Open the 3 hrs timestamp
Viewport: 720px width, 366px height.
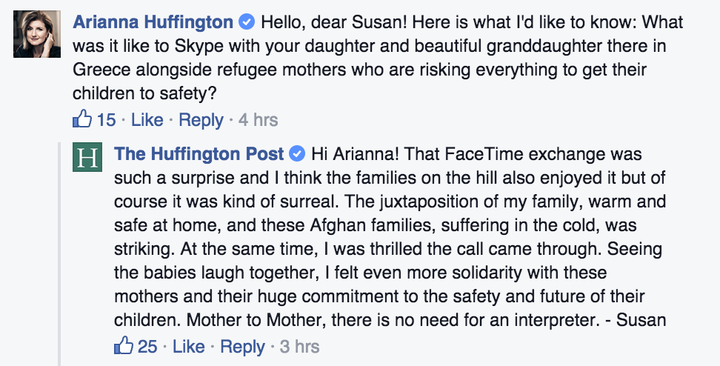(299, 347)
